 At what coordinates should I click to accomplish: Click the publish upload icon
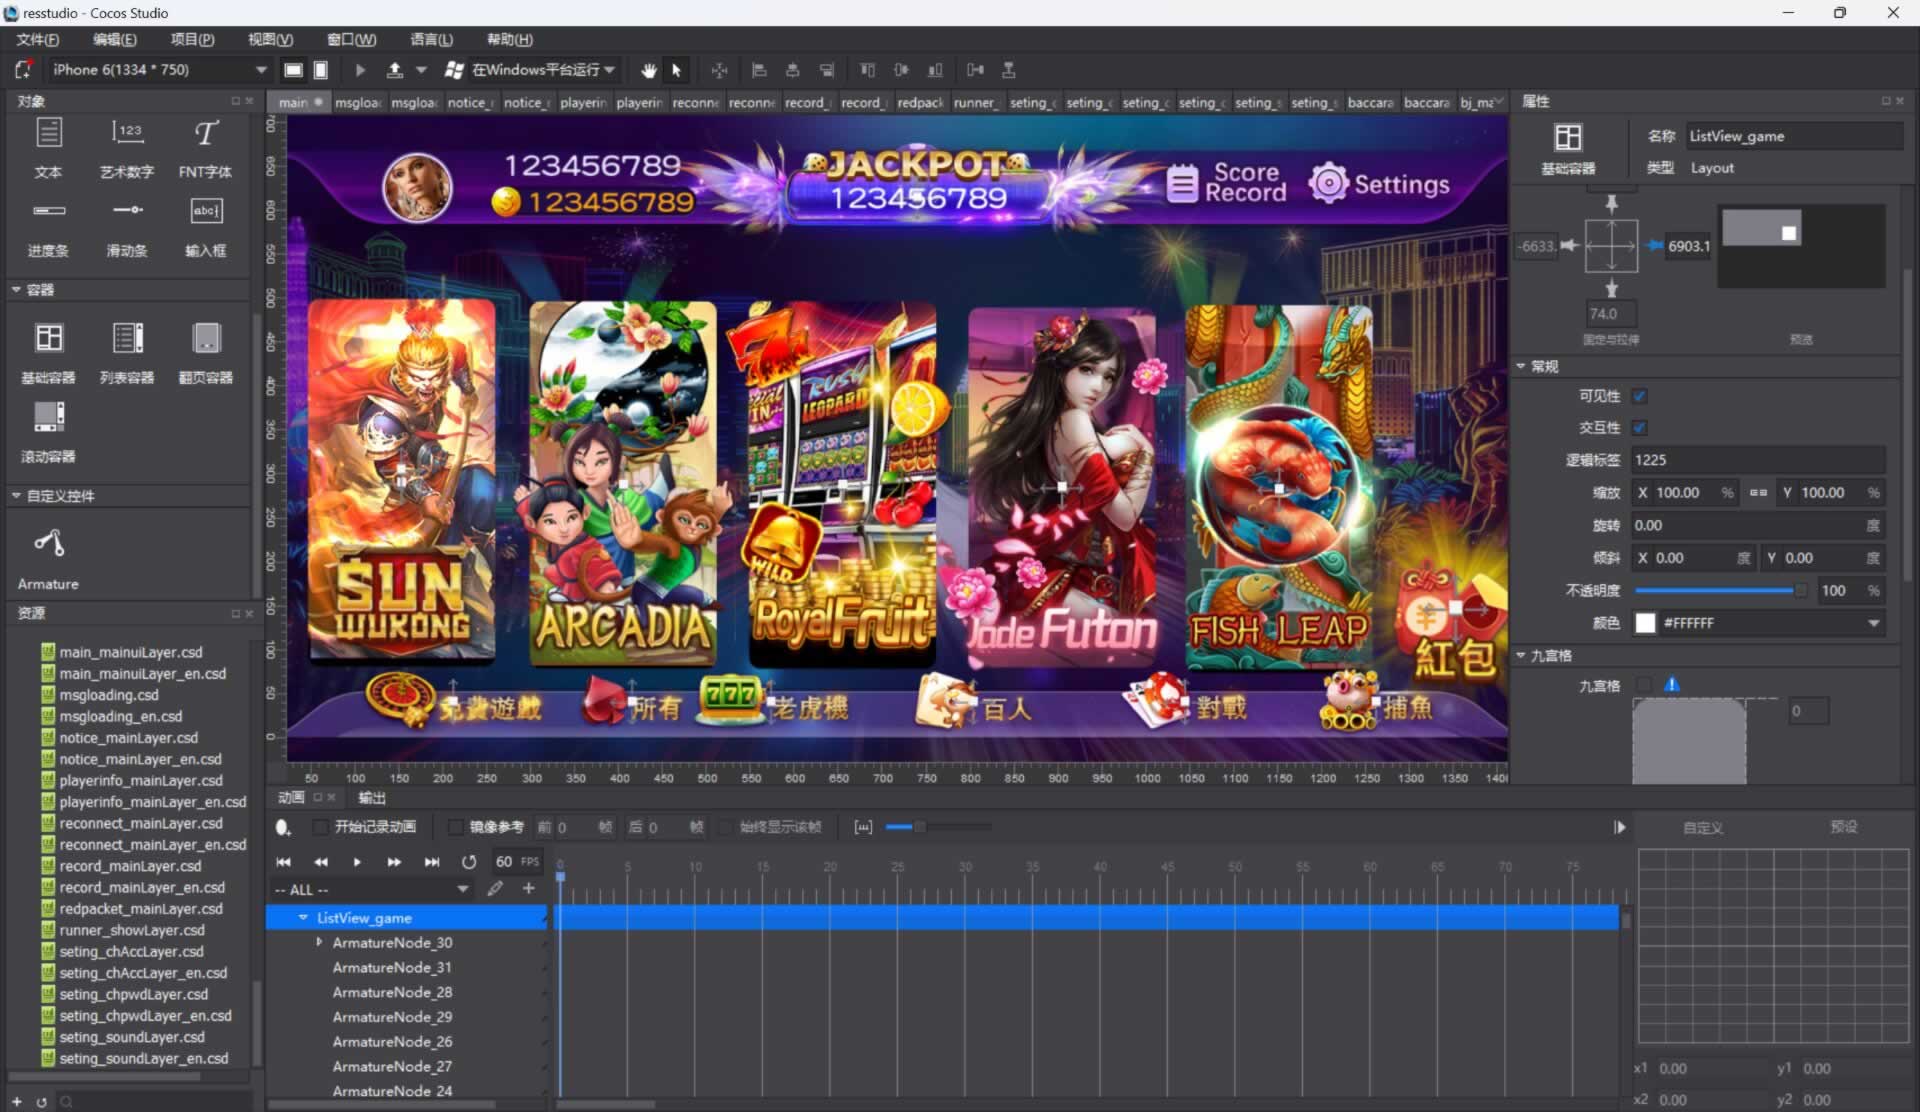395,70
